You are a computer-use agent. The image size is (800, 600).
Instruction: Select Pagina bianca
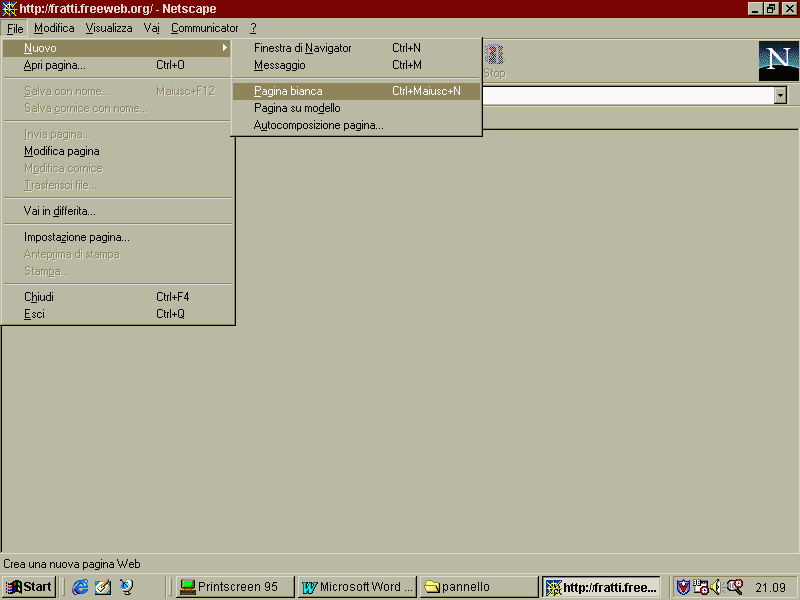tap(357, 91)
